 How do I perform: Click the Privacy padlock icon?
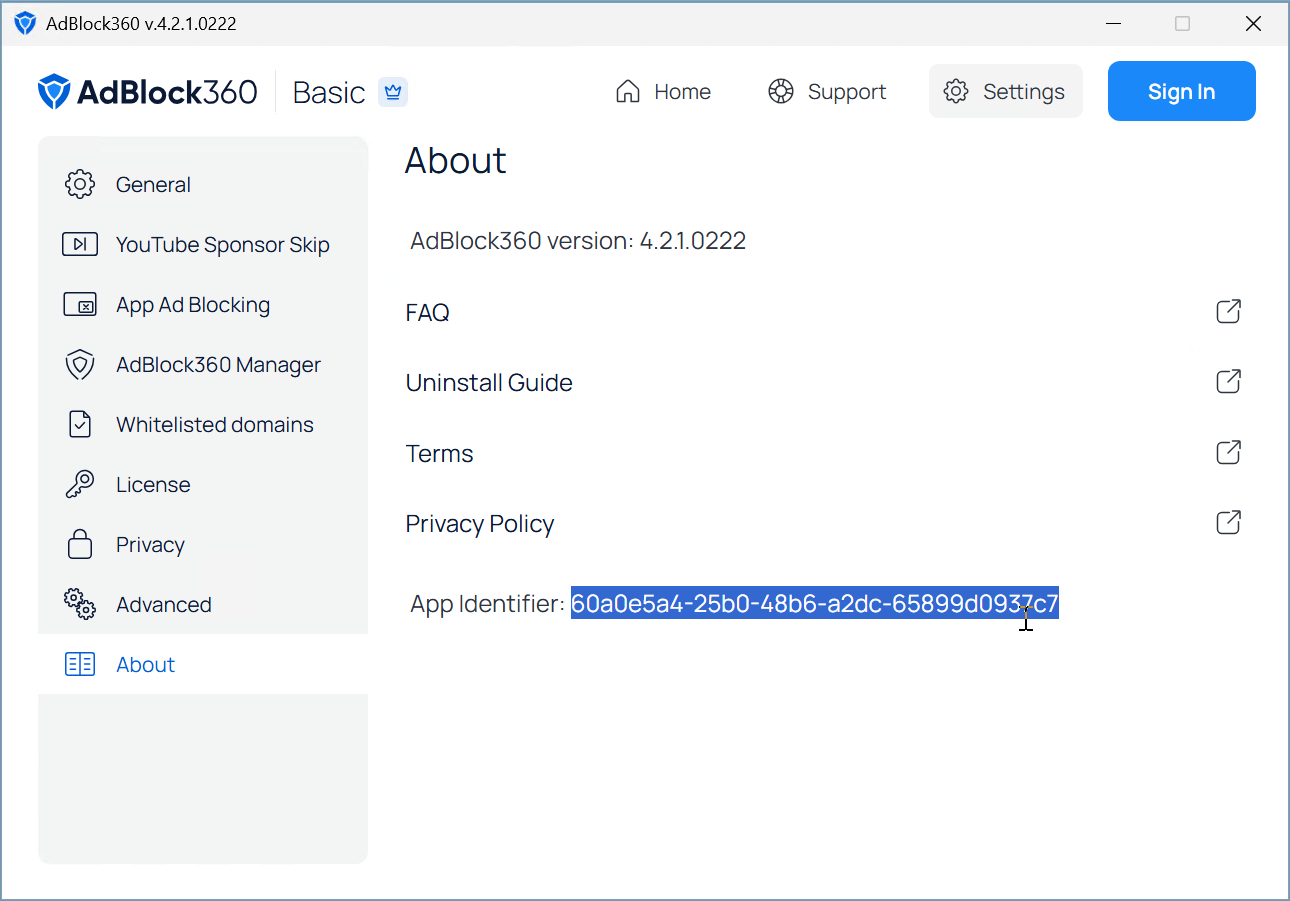coord(80,544)
